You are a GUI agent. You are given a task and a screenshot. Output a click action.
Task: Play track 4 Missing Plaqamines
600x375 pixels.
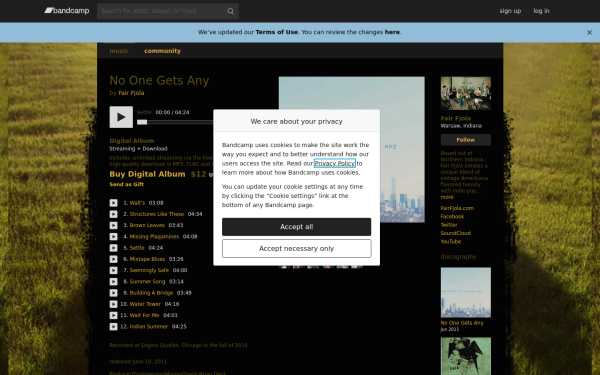pyautogui.click(x=113, y=236)
